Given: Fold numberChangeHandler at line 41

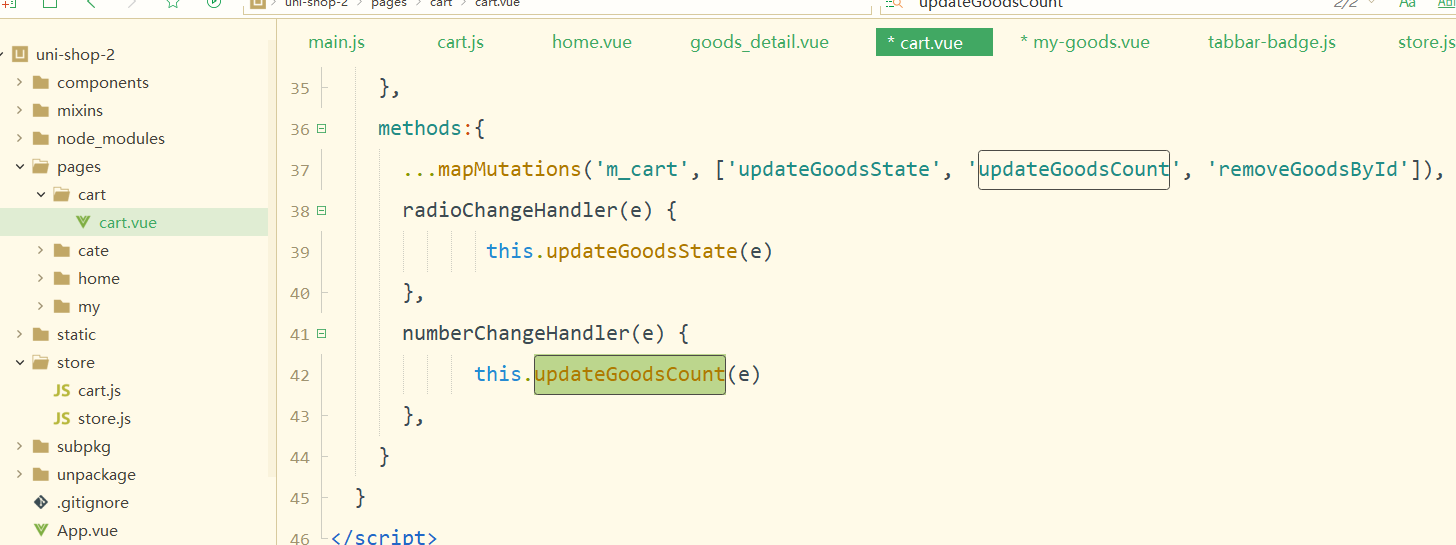Looking at the screenshot, I should 321,334.
